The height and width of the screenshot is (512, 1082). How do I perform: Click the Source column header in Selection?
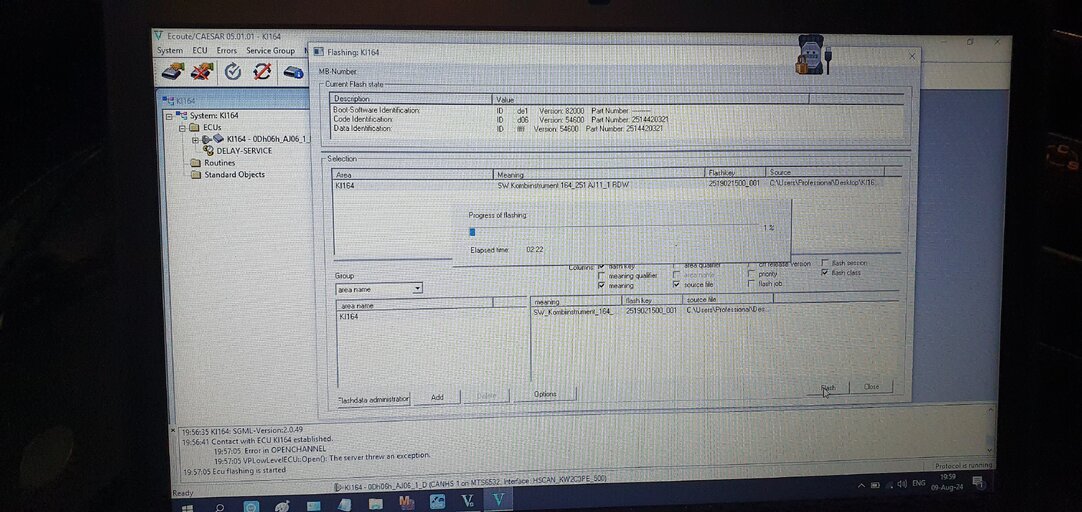pyautogui.click(x=825, y=172)
